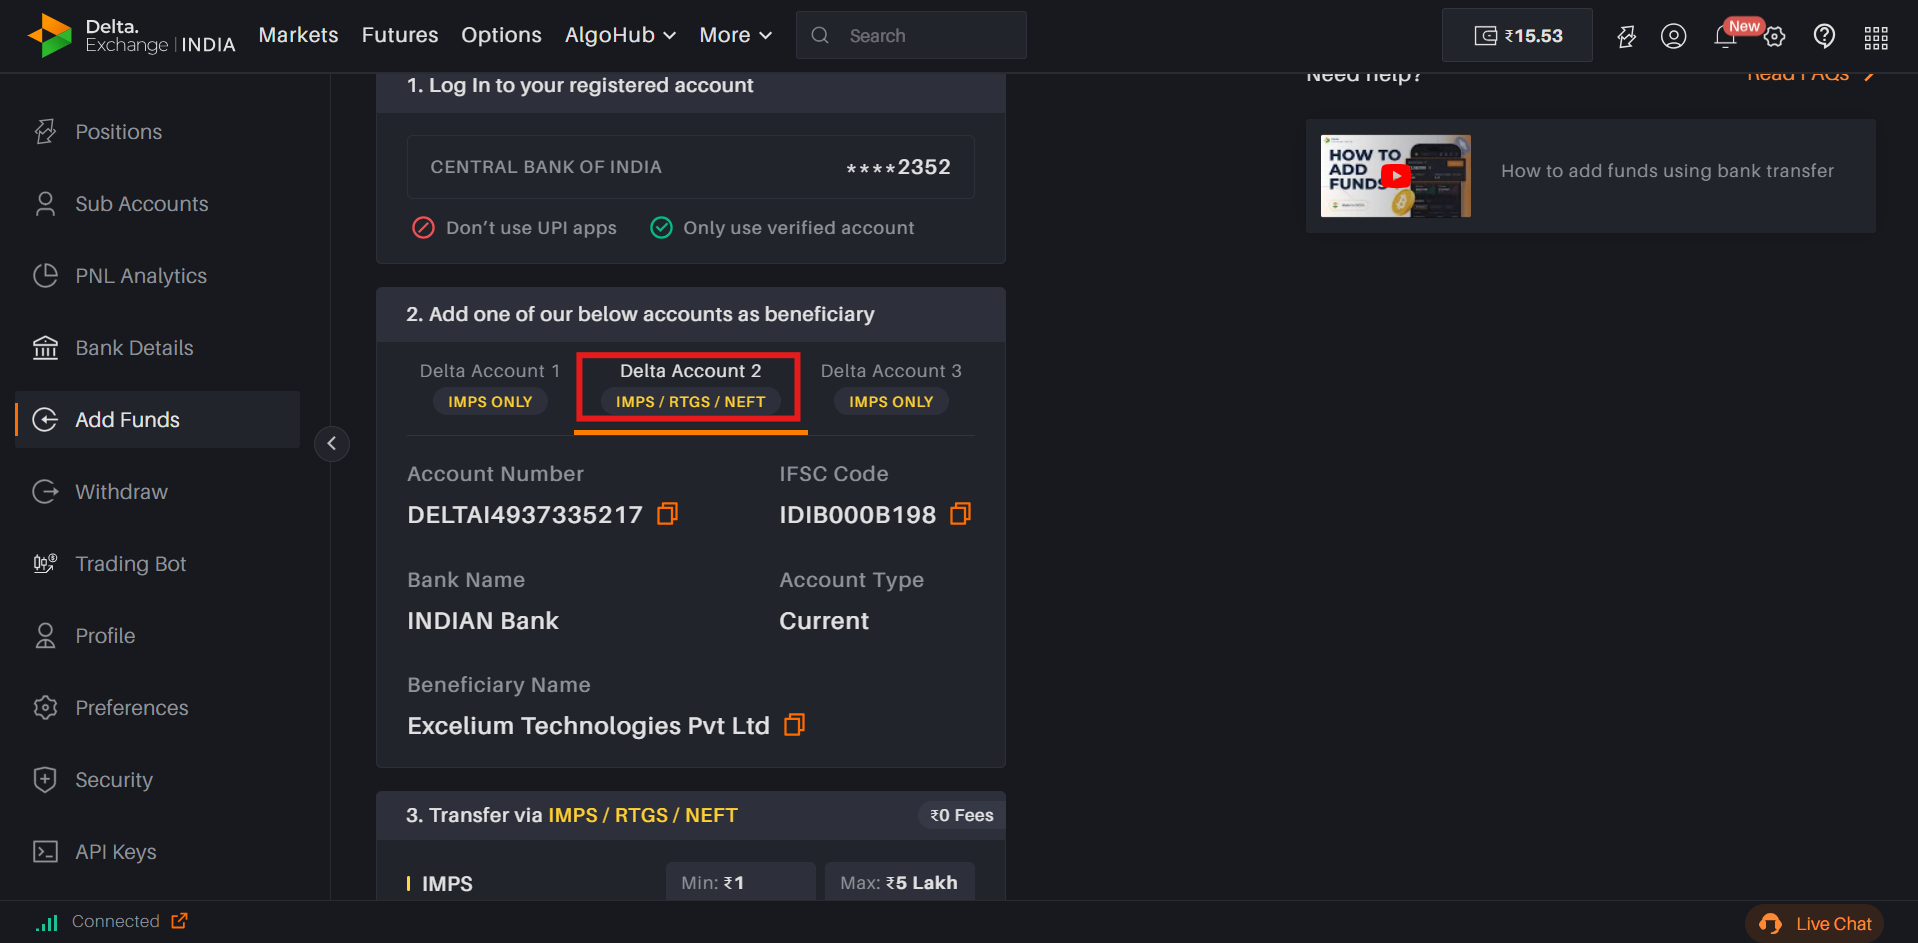This screenshot has width=1918, height=943.
Task: Click the IMPS Max ₹5 Lakh box
Action: [899, 883]
